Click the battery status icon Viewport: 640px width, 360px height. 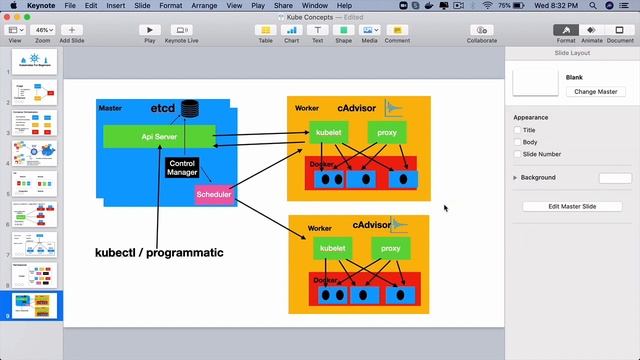(518, 6)
